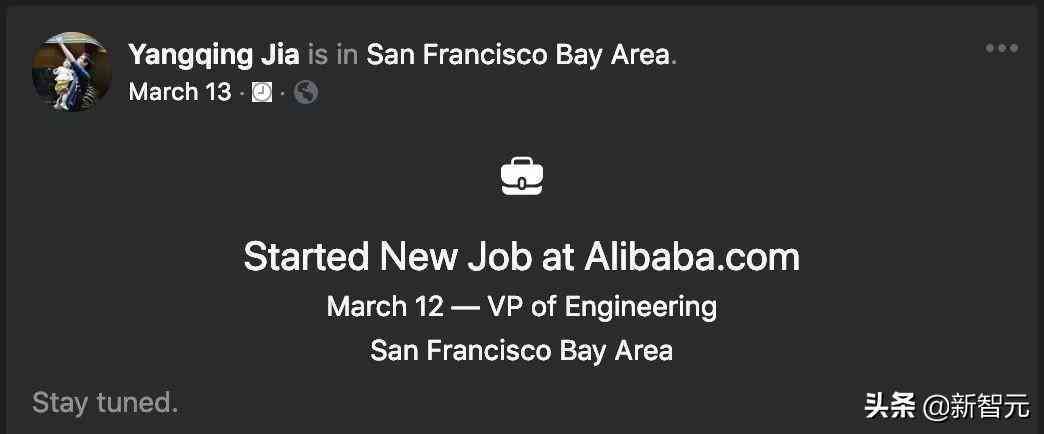Open San Francisco Bay Area link in header
1044x434 pixels.
pos(518,55)
